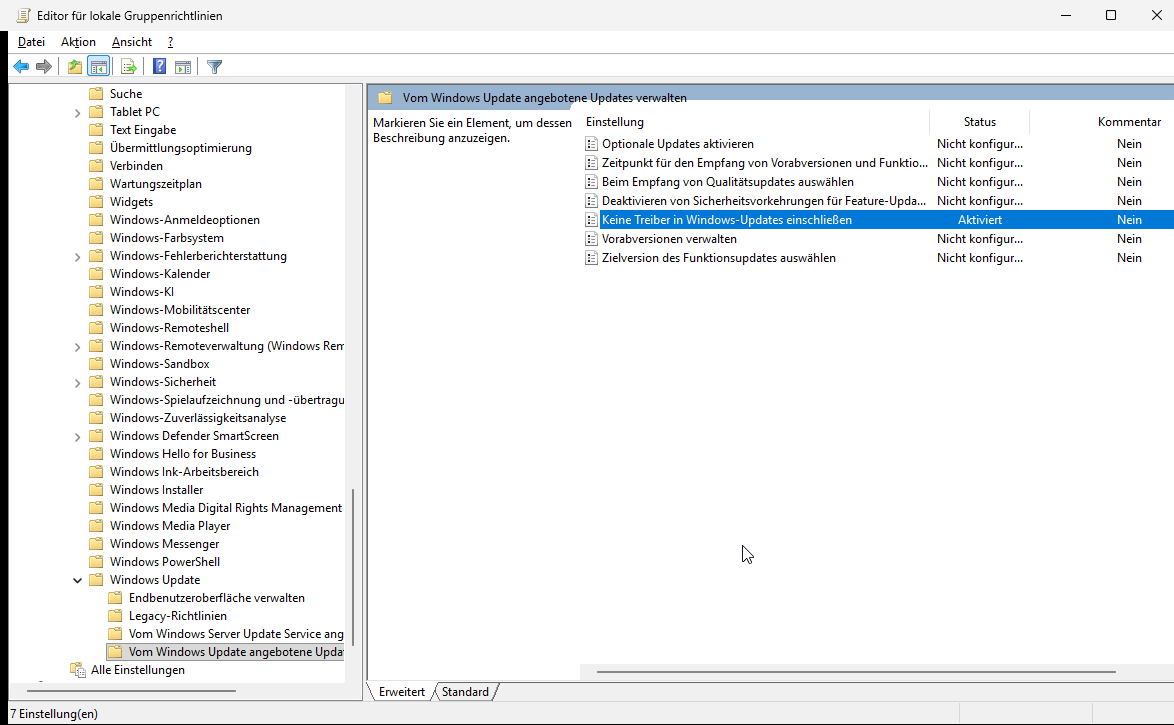
Task: Select the Windows-KI folder
Action: point(142,291)
